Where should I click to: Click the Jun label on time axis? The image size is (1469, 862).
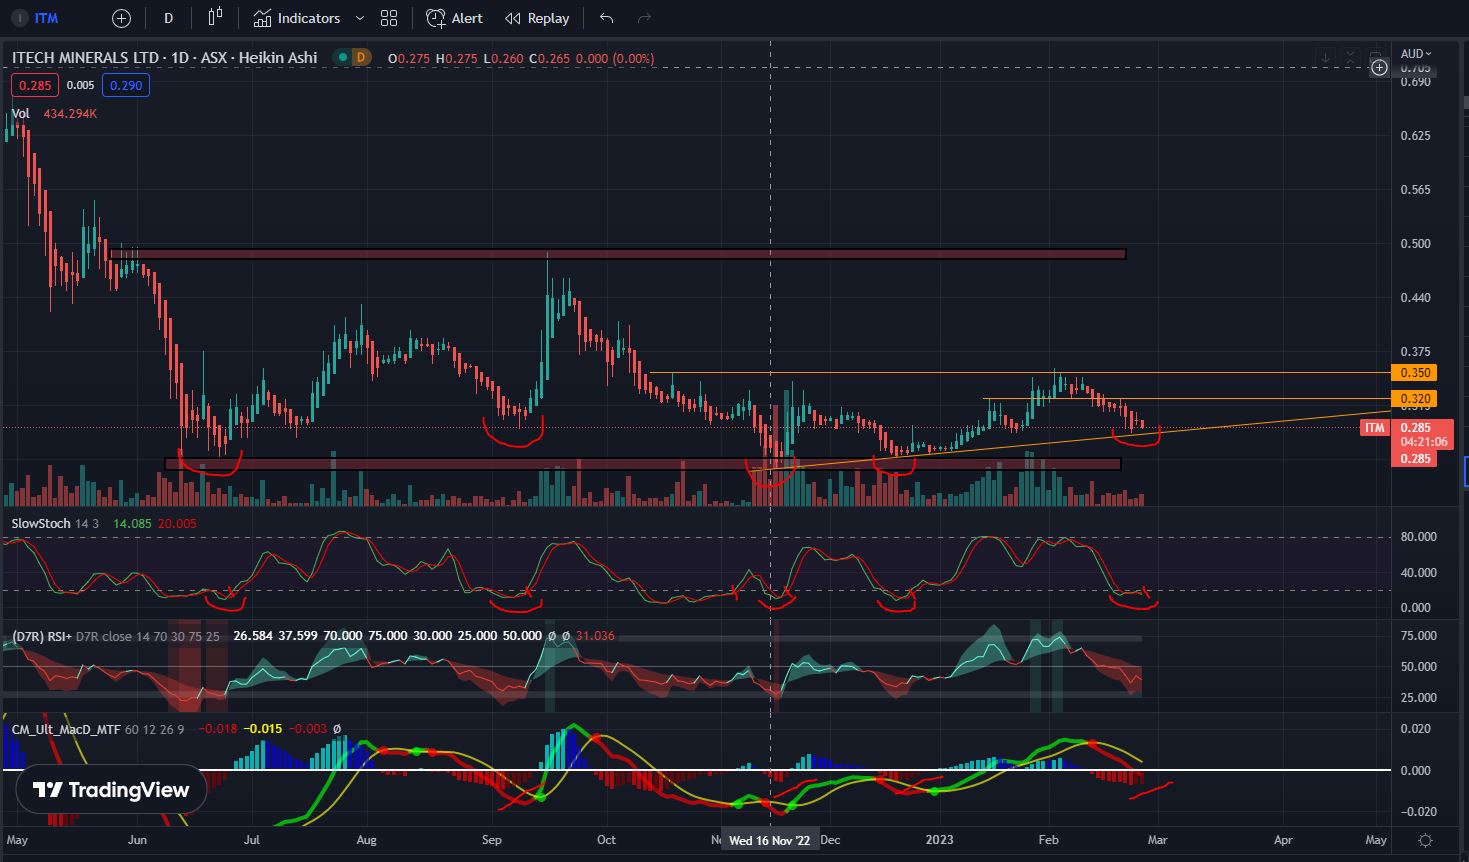tap(138, 840)
